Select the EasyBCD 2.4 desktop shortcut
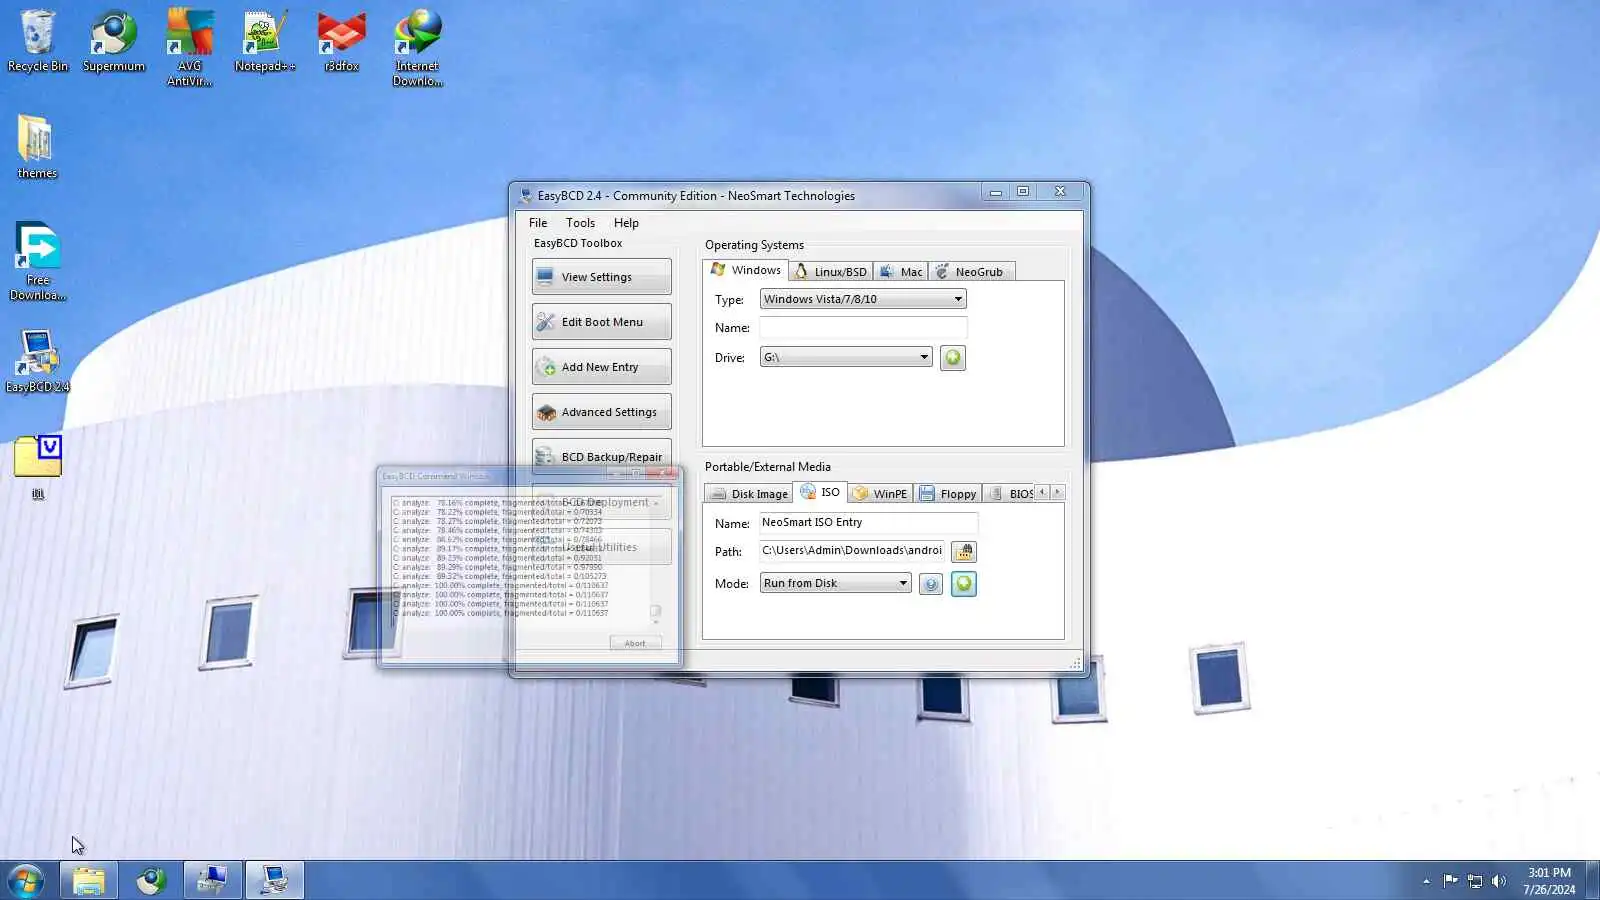 click(x=38, y=362)
